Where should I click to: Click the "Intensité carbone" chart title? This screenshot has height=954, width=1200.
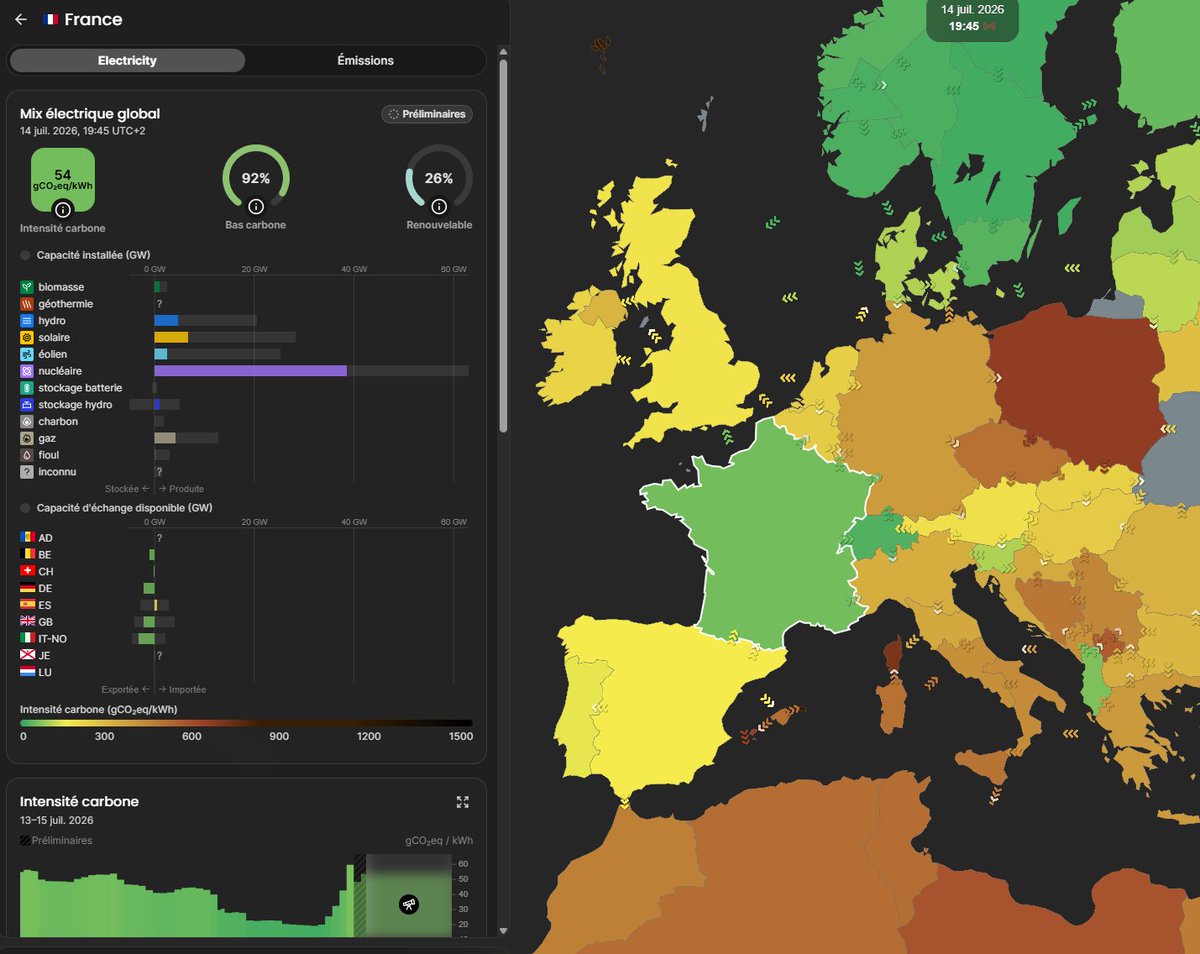pyautogui.click(x=79, y=801)
